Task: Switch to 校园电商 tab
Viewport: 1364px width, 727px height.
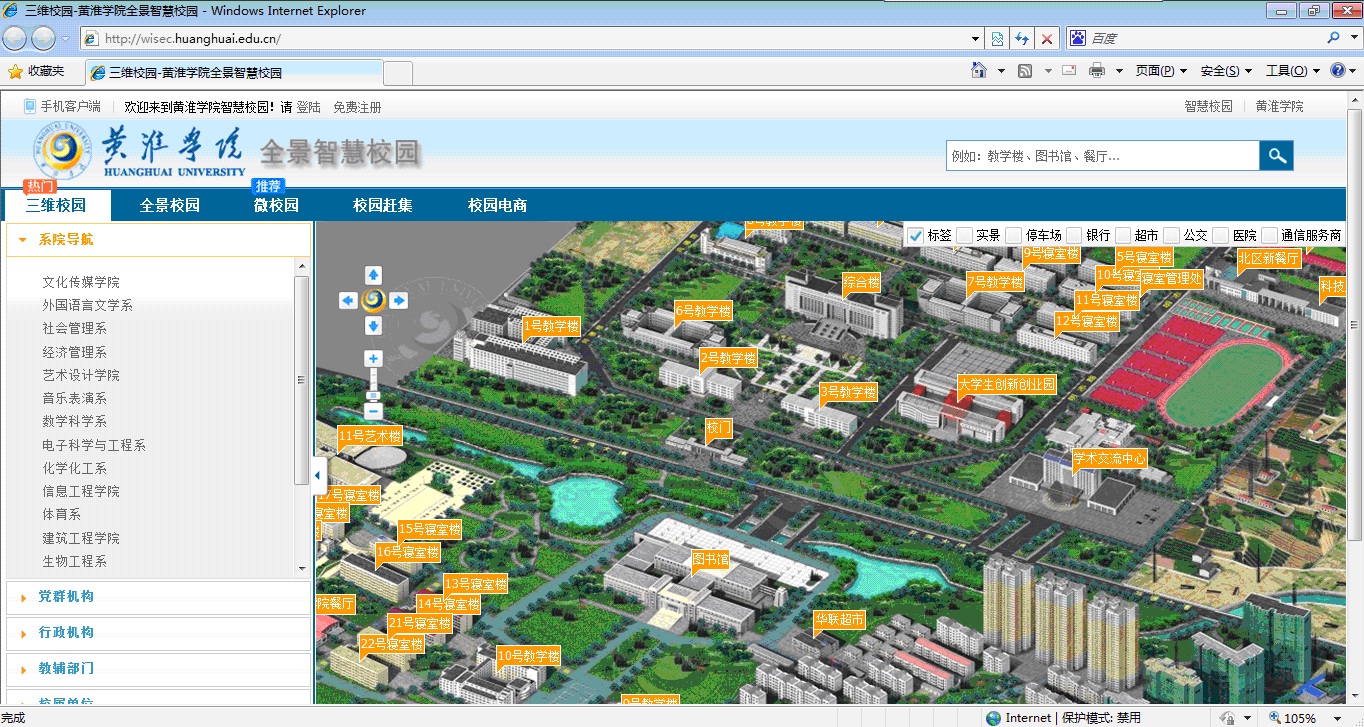Action: tap(497, 205)
